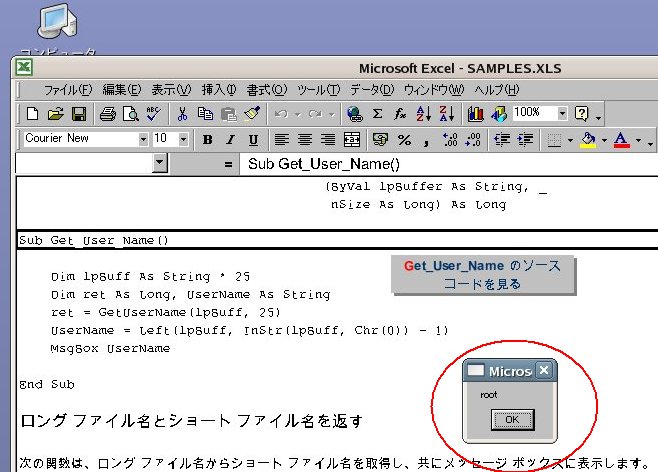
Task: Sort descending with the Z-A icon
Action: [x=446, y=114]
